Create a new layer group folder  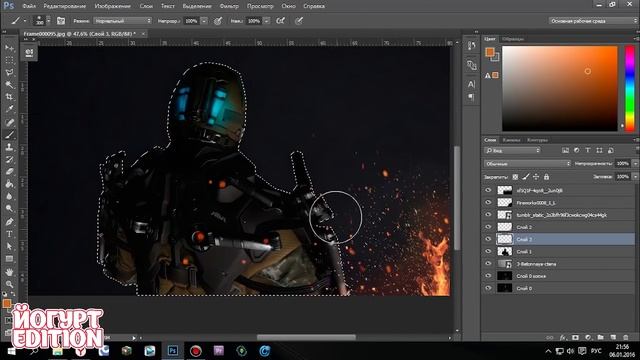point(600,338)
